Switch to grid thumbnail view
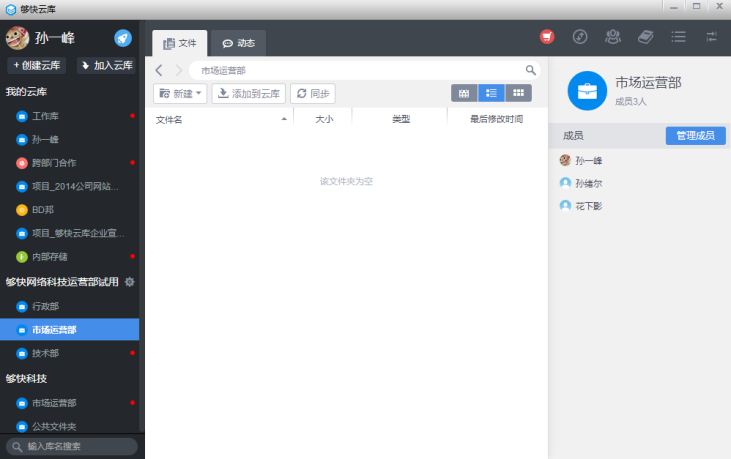731x459 pixels. [x=518, y=93]
